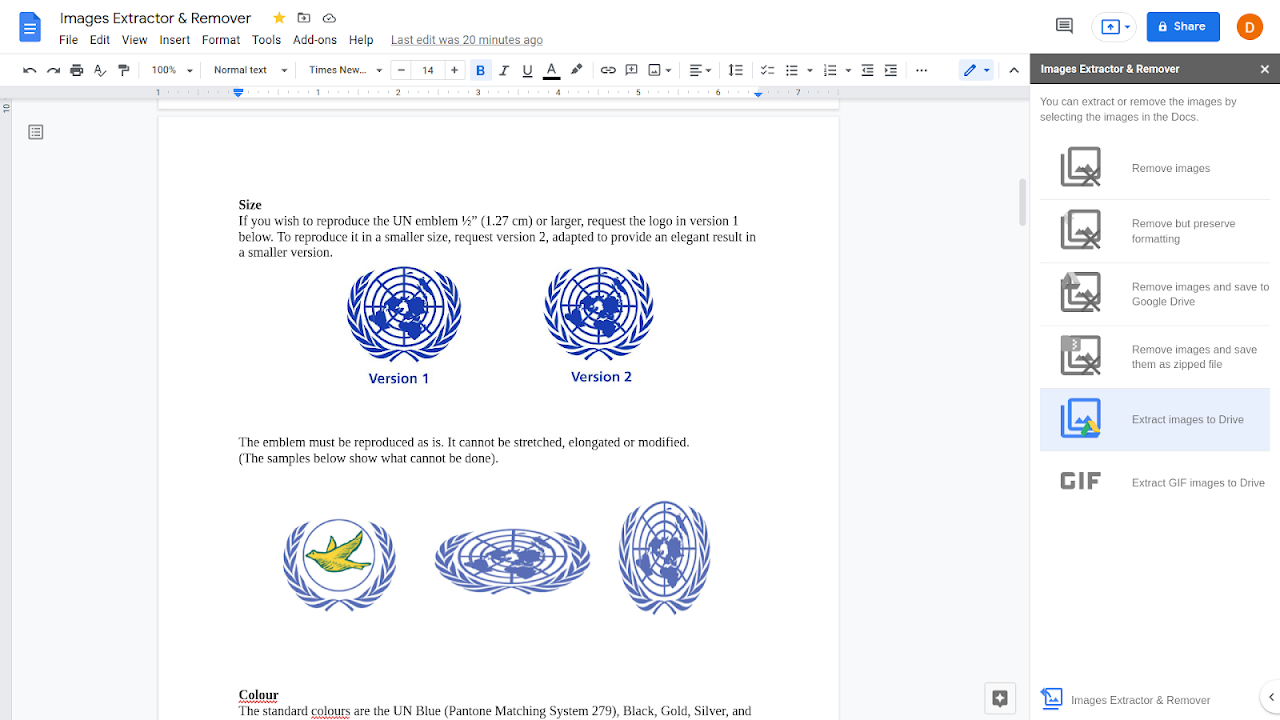Click the add comment icon
Screen dimensions: 1280x720
(x=632, y=70)
